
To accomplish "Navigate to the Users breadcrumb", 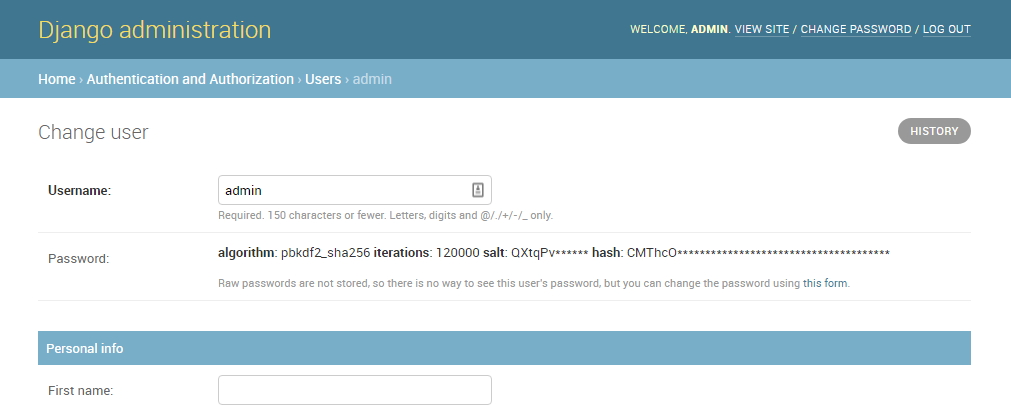I will [323, 79].
